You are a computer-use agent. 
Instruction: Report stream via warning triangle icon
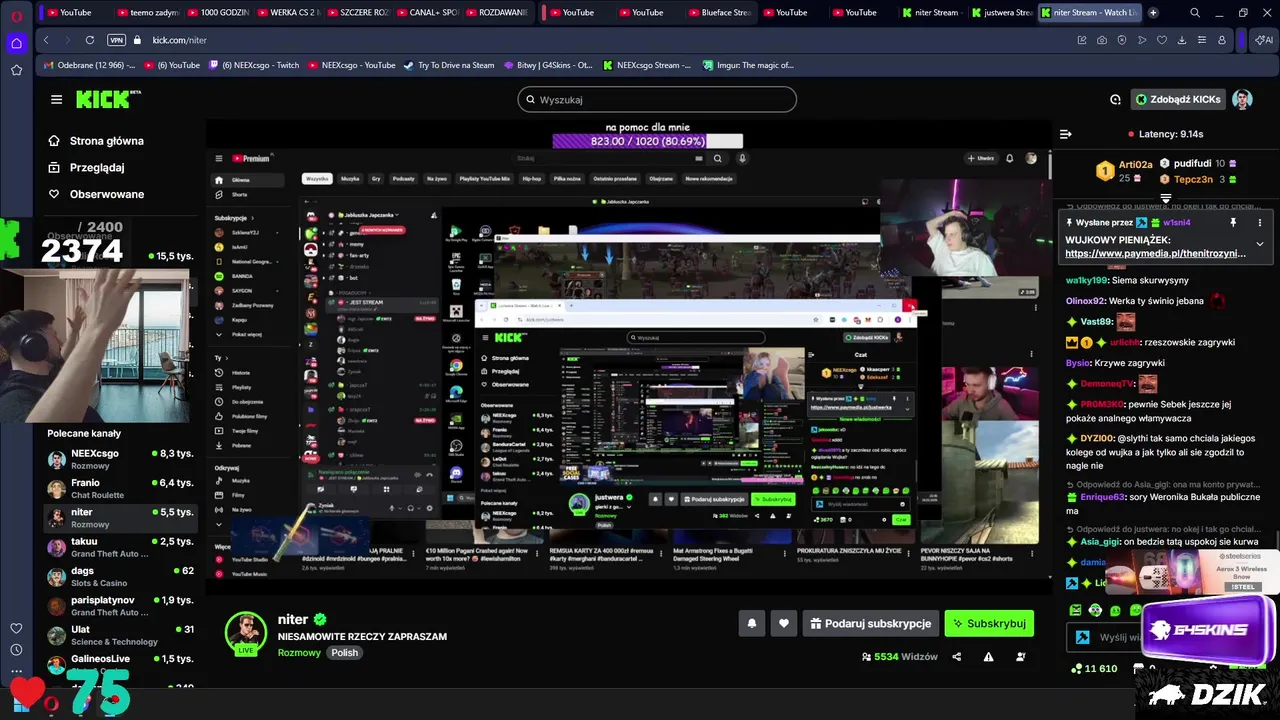click(988, 657)
